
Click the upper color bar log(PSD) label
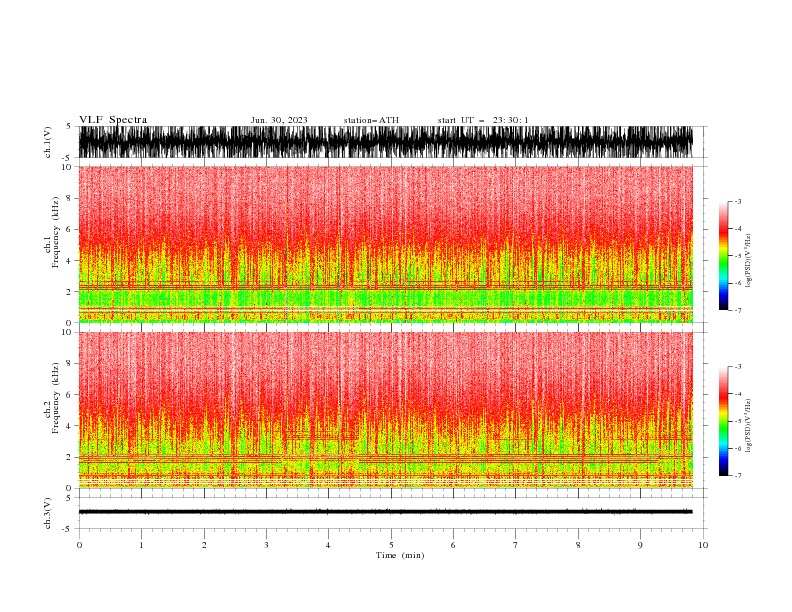tap(748, 261)
